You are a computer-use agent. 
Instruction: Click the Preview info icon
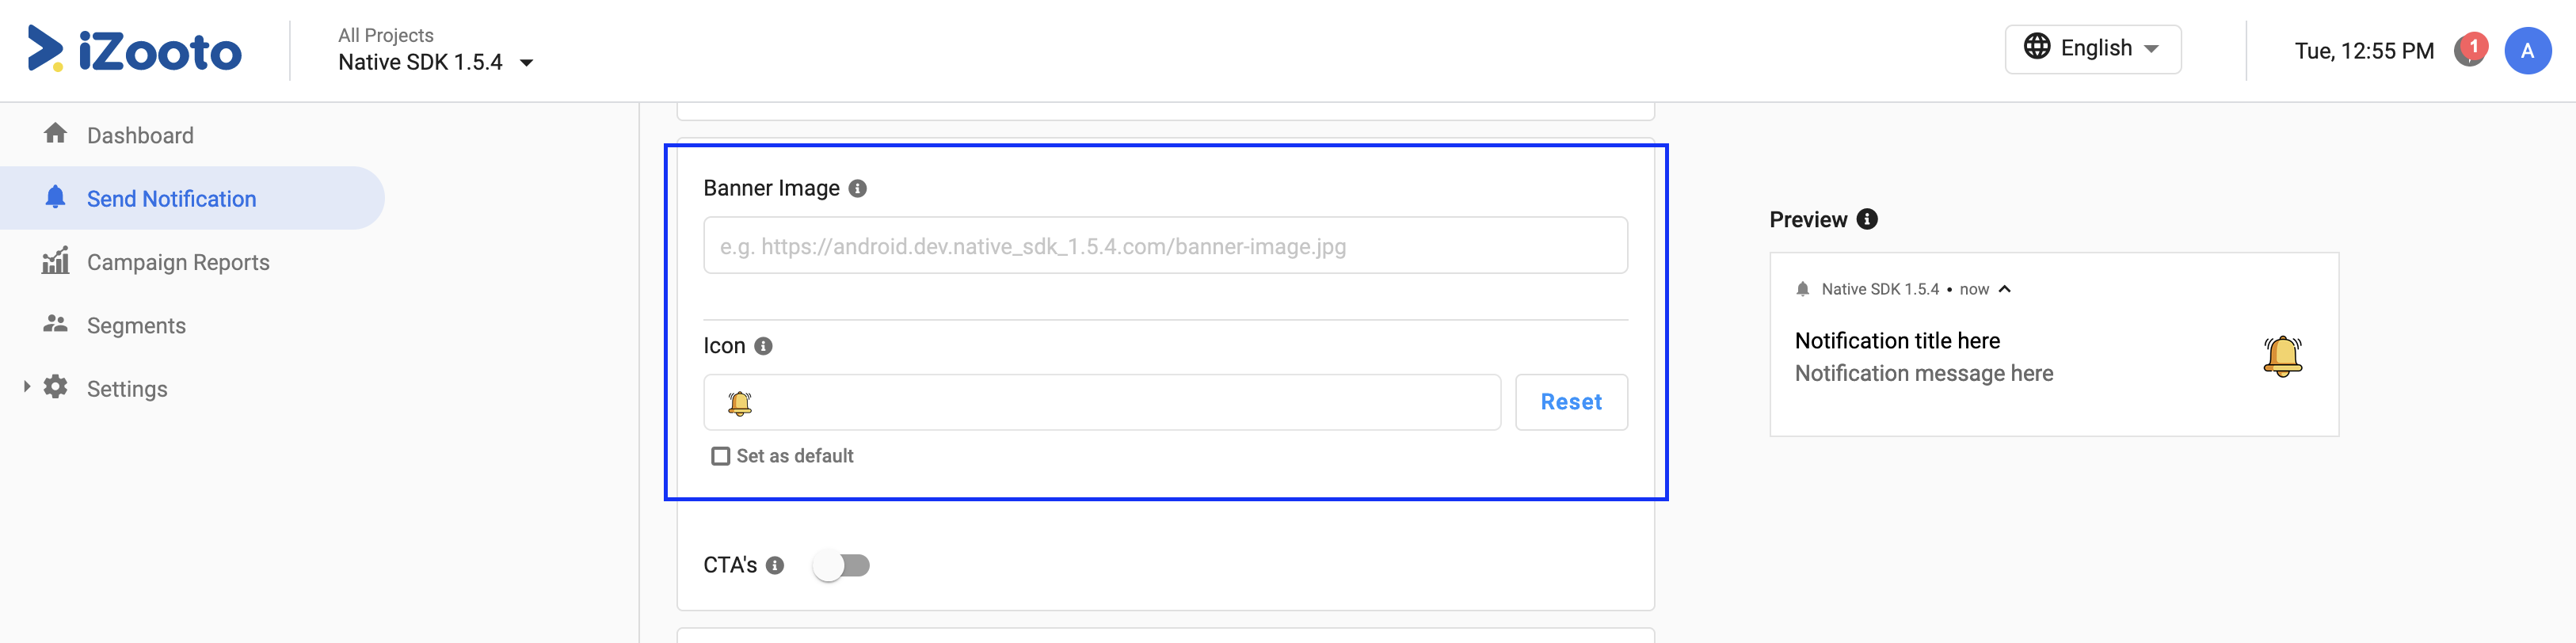click(x=1867, y=219)
